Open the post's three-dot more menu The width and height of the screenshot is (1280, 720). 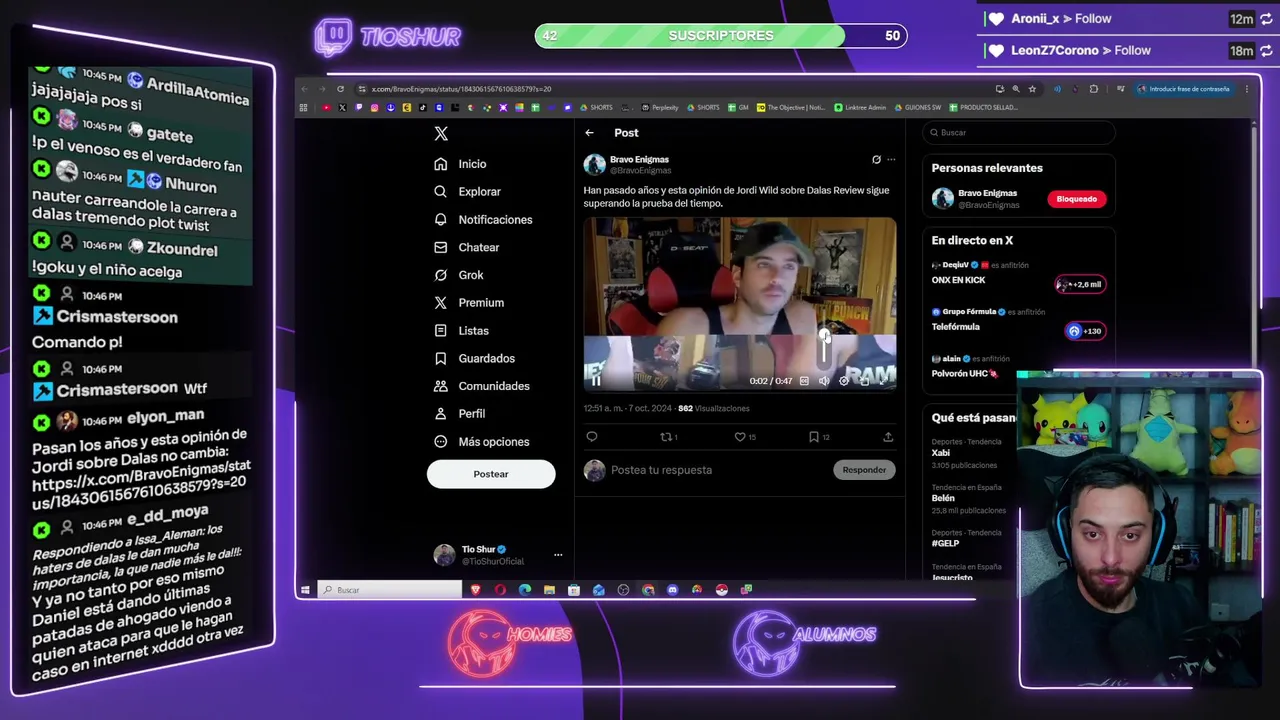[x=891, y=159]
